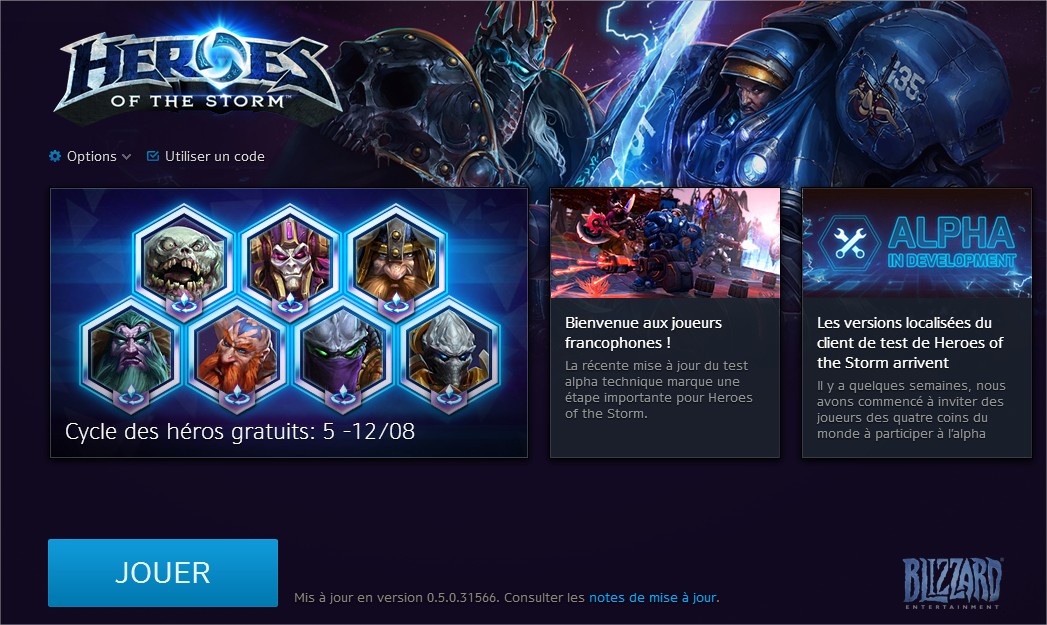
Task: Expand the Options dropdown chevron
Action: 126,158
